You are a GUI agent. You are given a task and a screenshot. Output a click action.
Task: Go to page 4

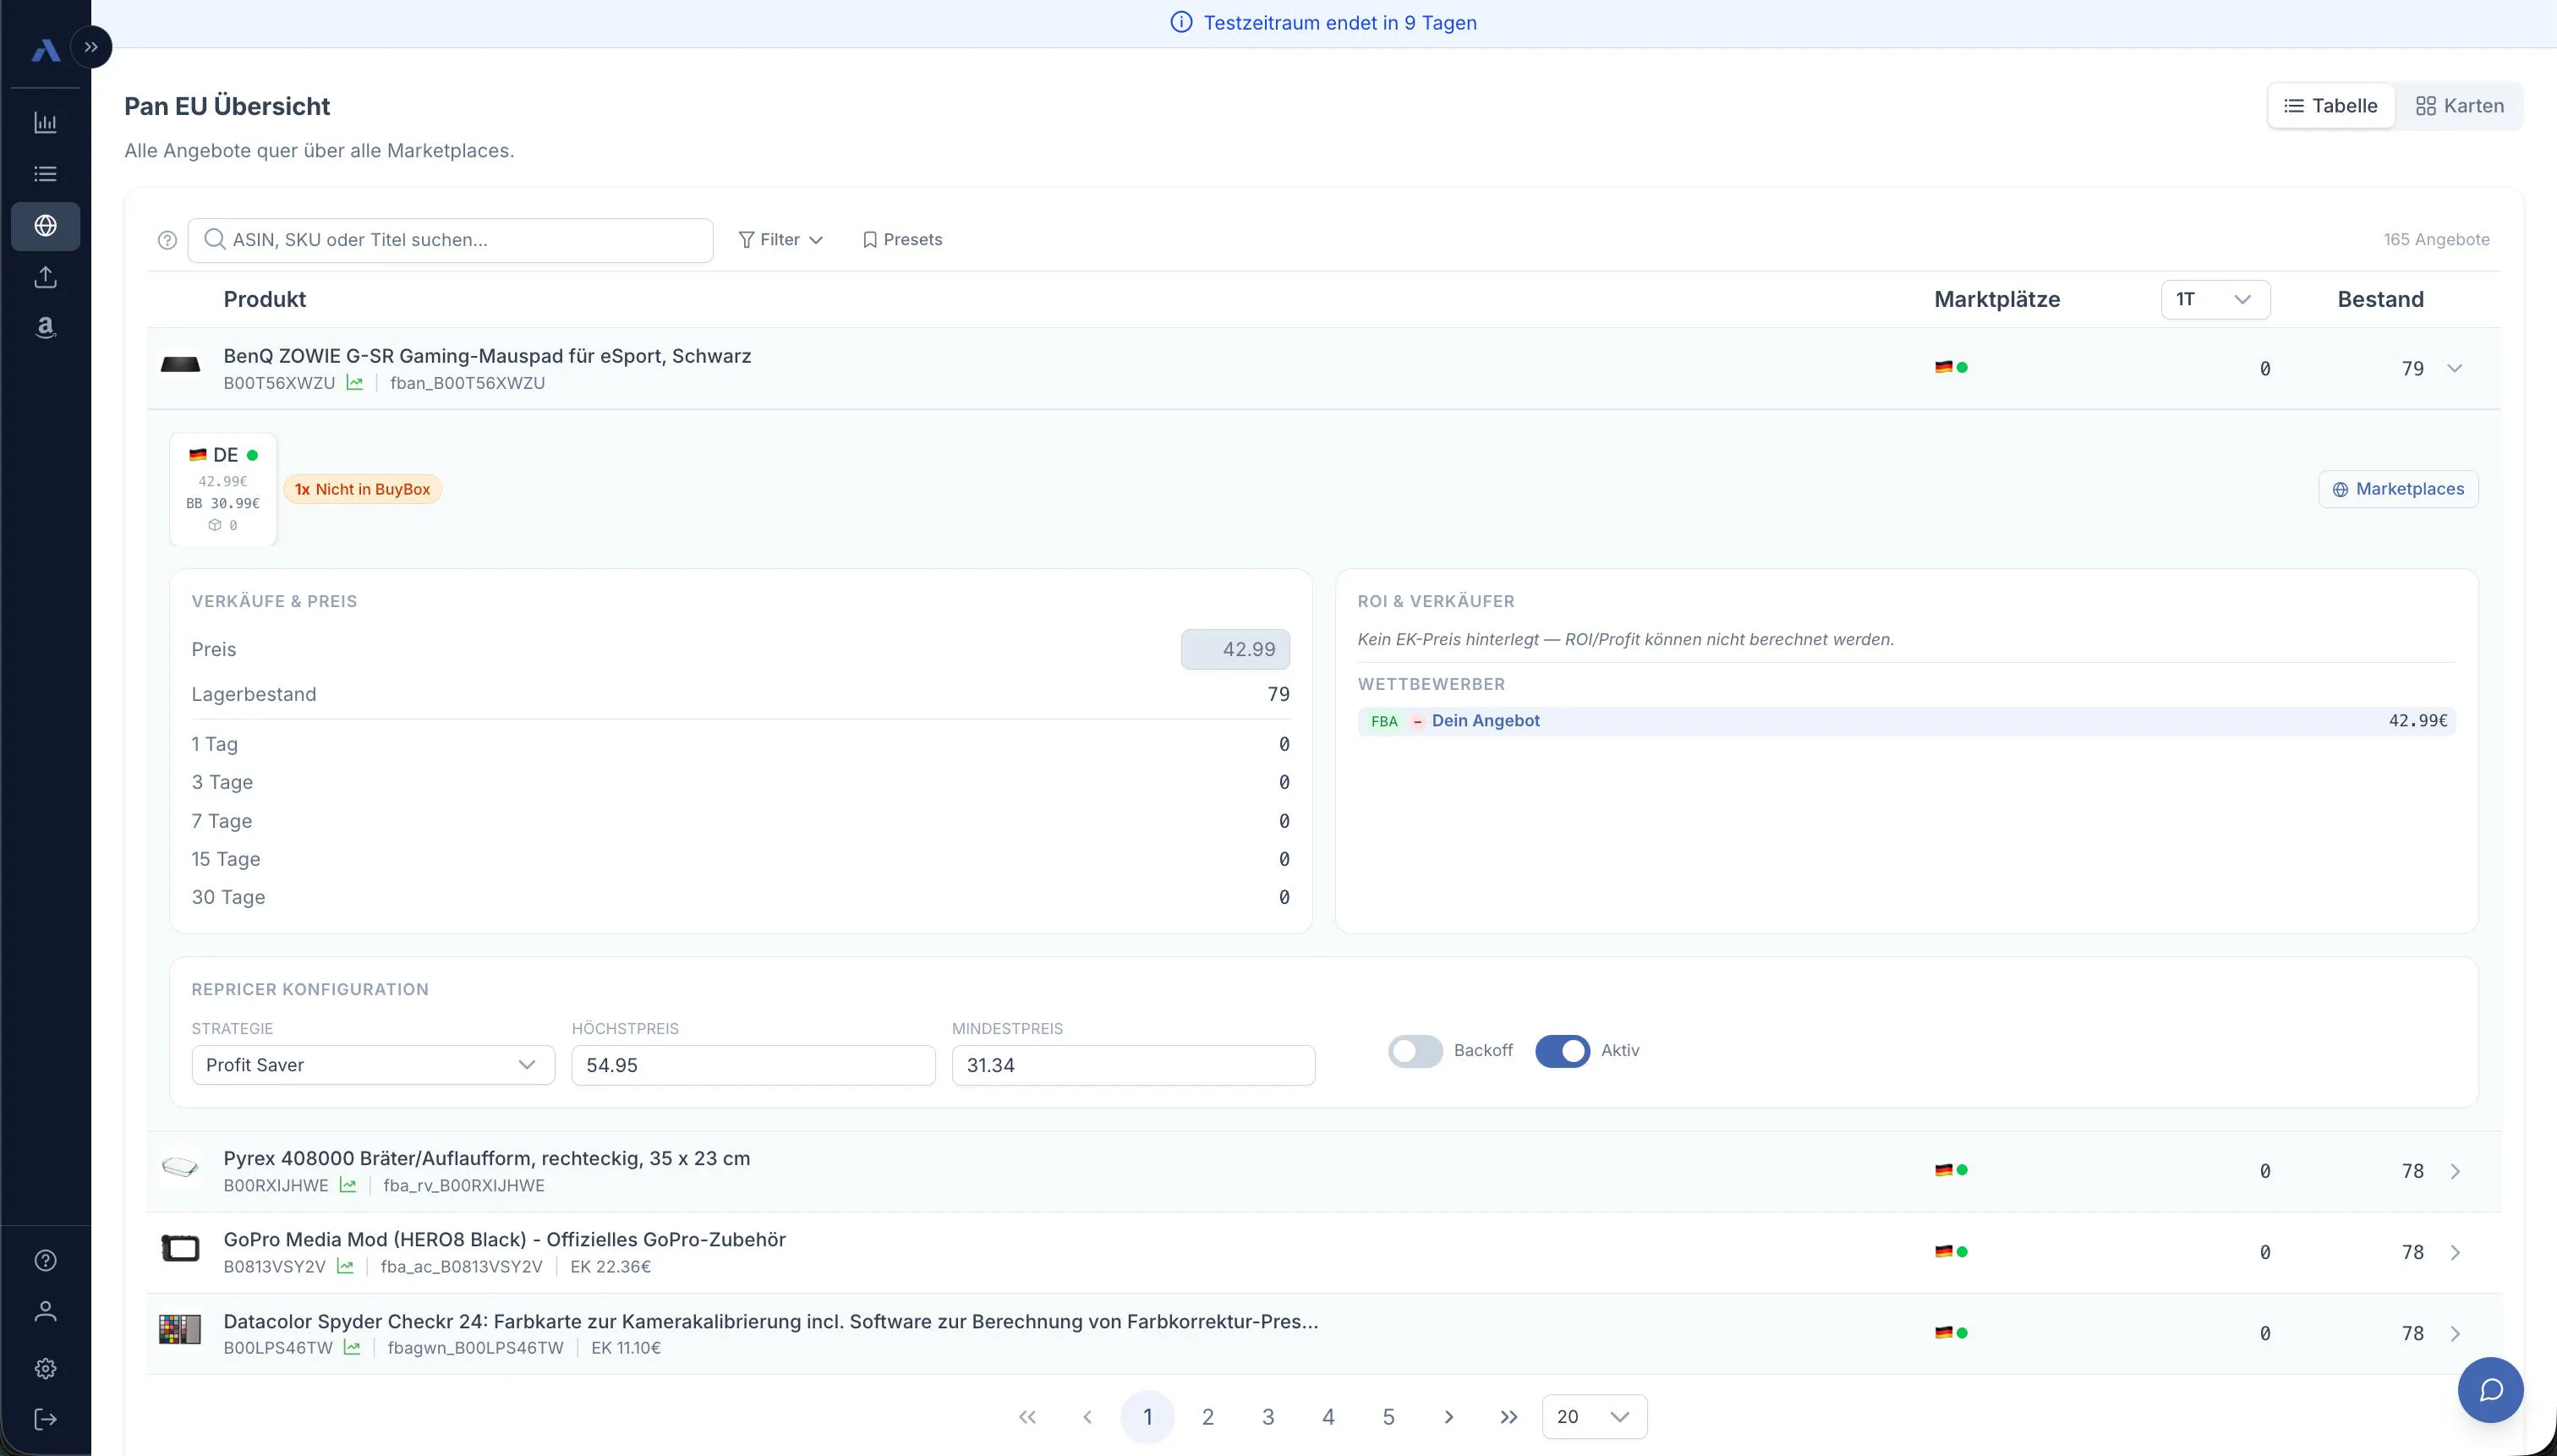1328,1417
